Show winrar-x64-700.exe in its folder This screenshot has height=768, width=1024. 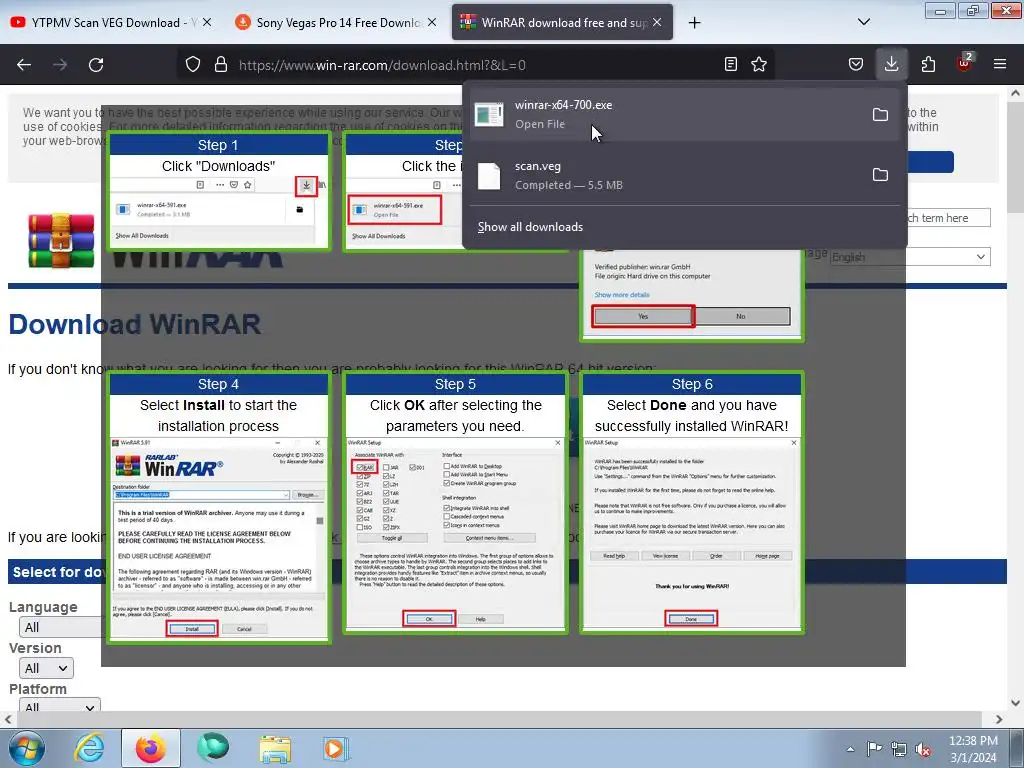[x=880, y=115]
